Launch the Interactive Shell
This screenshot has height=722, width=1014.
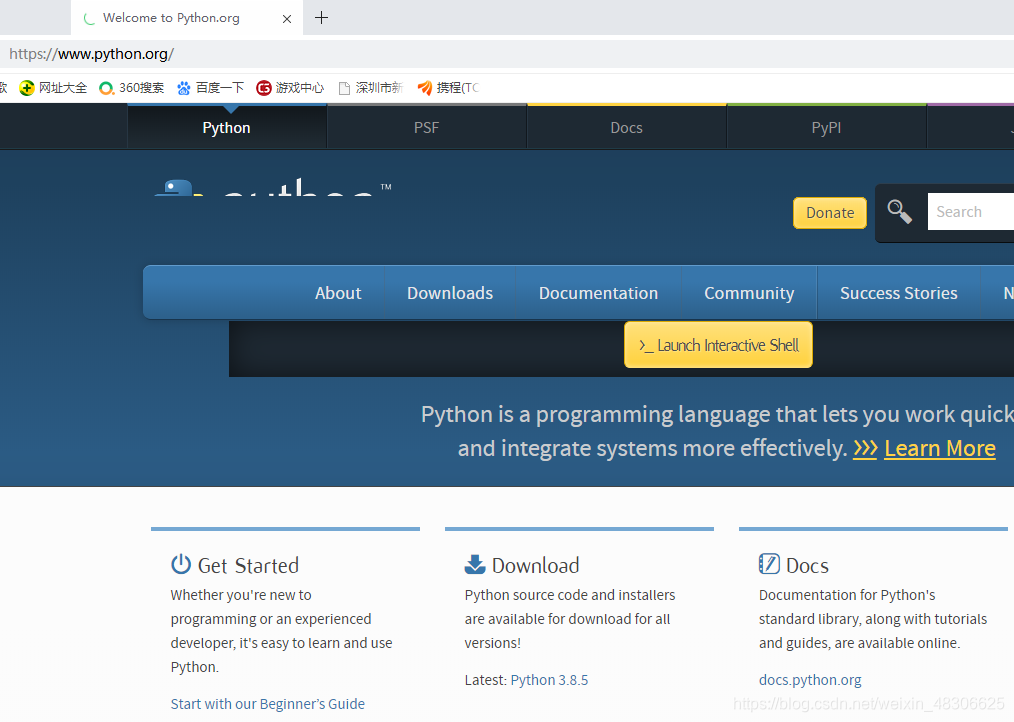coord(718,345)
